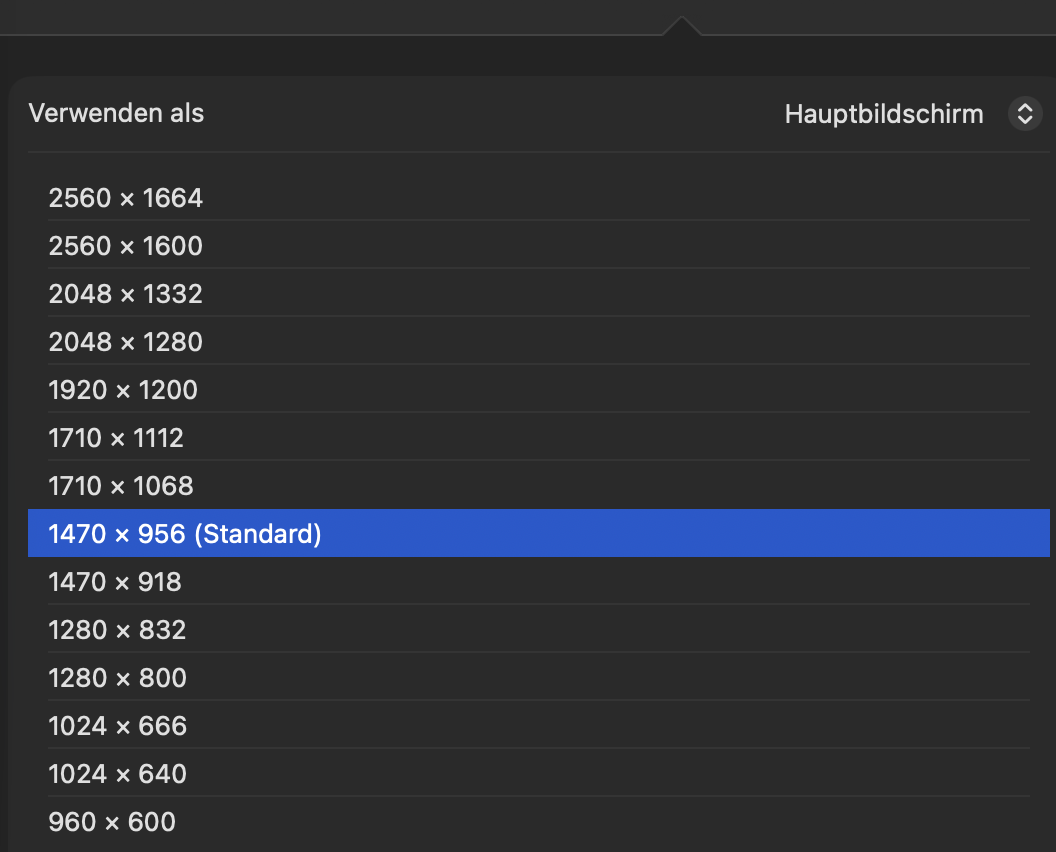1056x852 pixels.
Task: Choose the 2048 × 1332 resolution
Action: click(x=126, y=294)
